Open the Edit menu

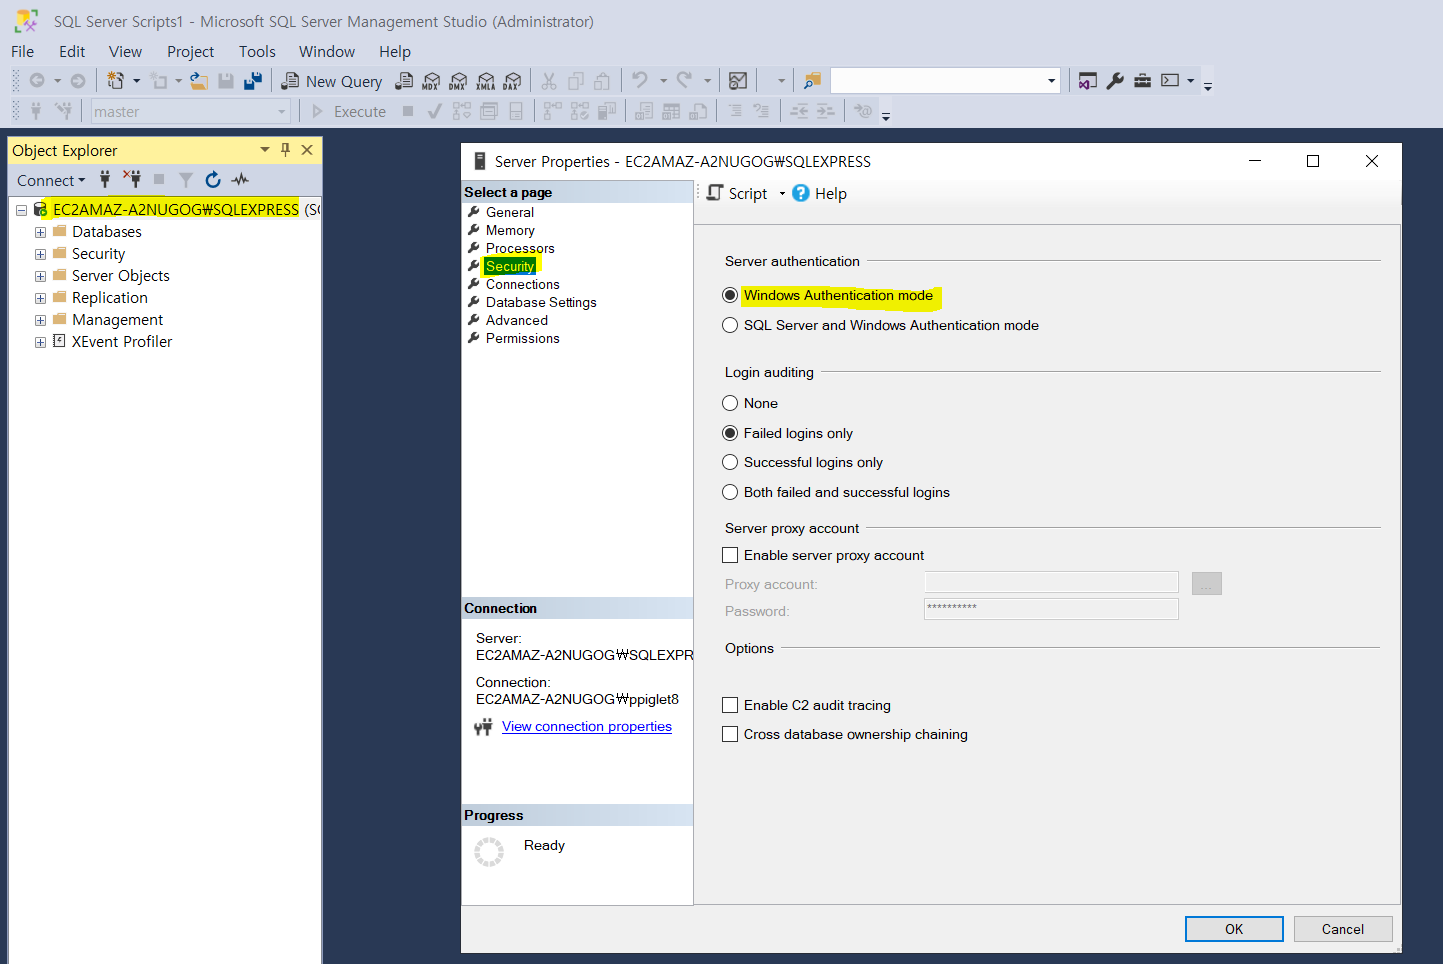tap(72, 51)
